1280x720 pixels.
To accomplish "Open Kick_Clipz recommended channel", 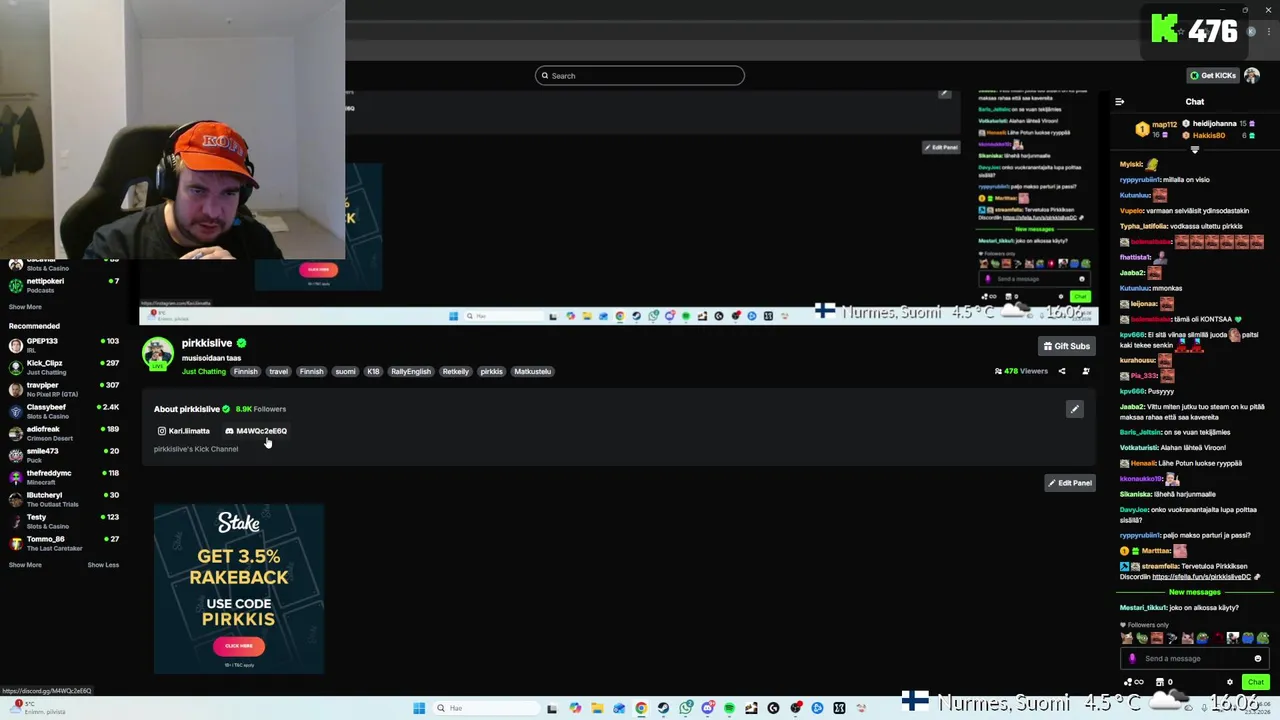I will click(62, 367).
